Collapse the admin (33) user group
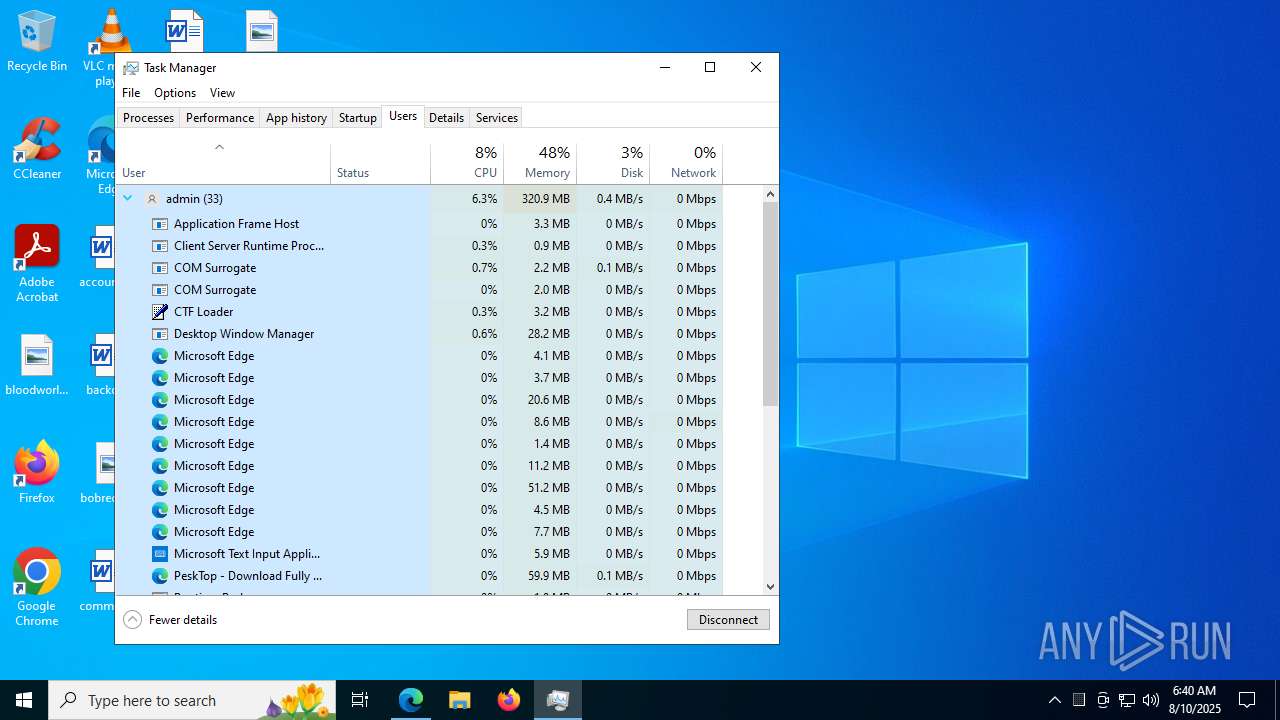The height and width of the screenshot is (720, 1280). 127,198
